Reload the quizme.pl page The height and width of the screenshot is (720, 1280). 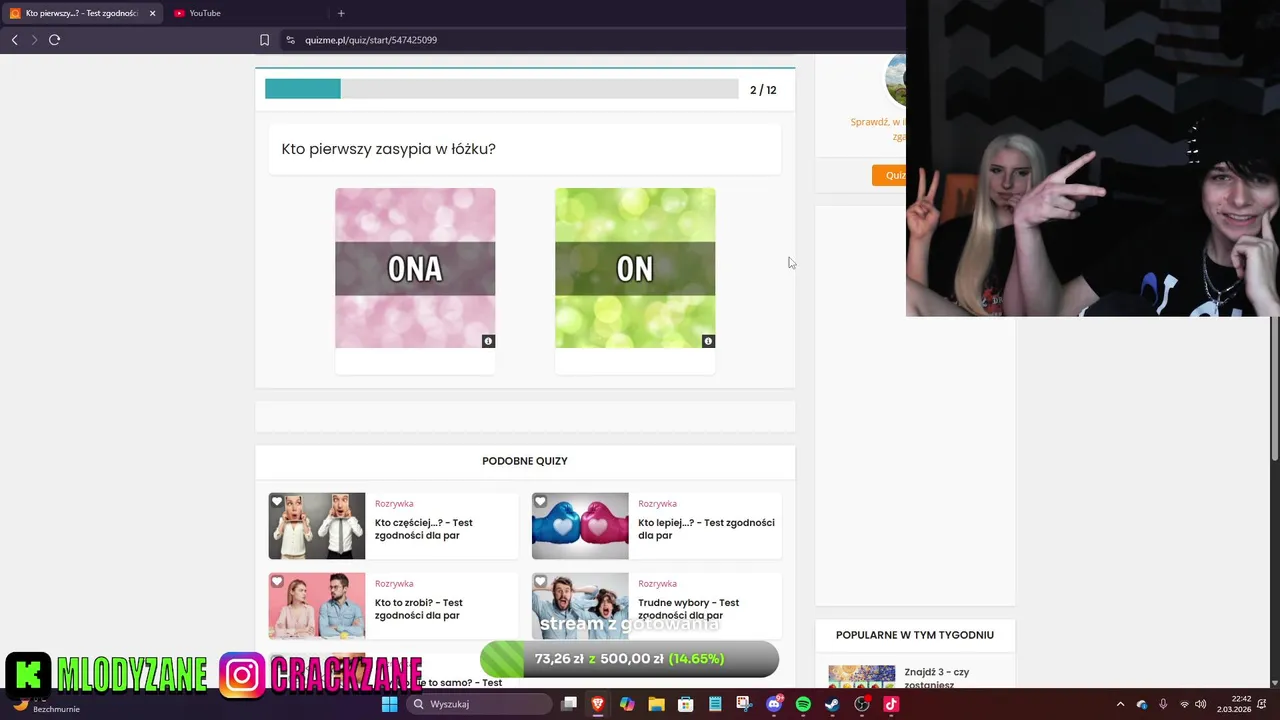(54, 40)
